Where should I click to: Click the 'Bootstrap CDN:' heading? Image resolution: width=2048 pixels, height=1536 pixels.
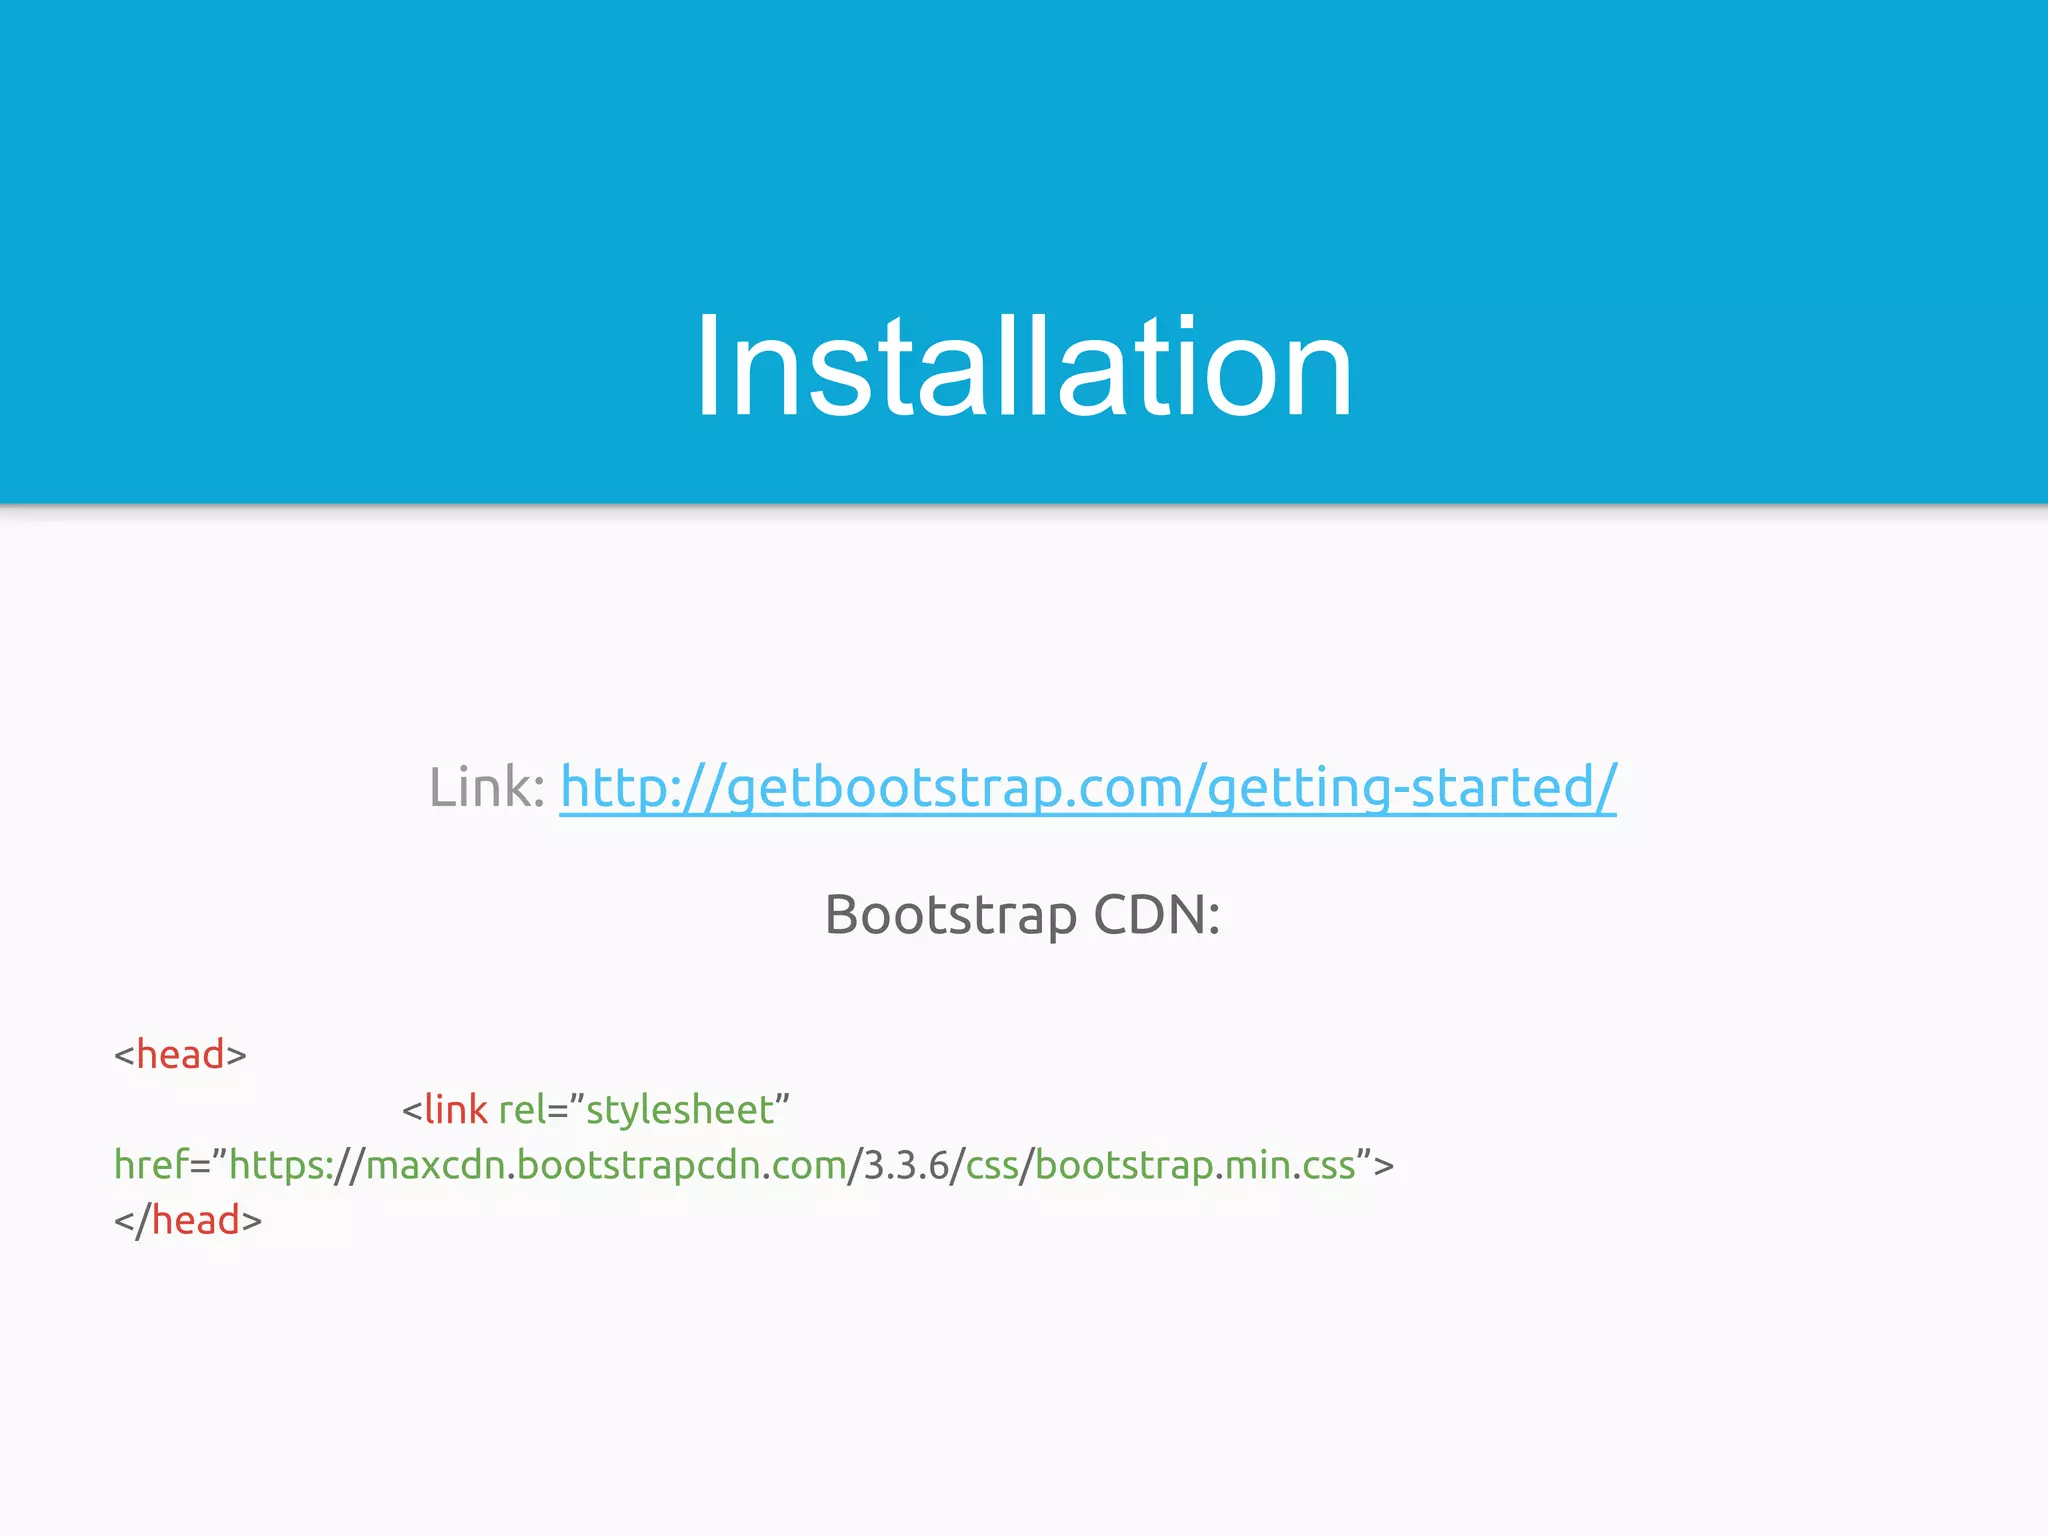click(x=1022, y=914)
